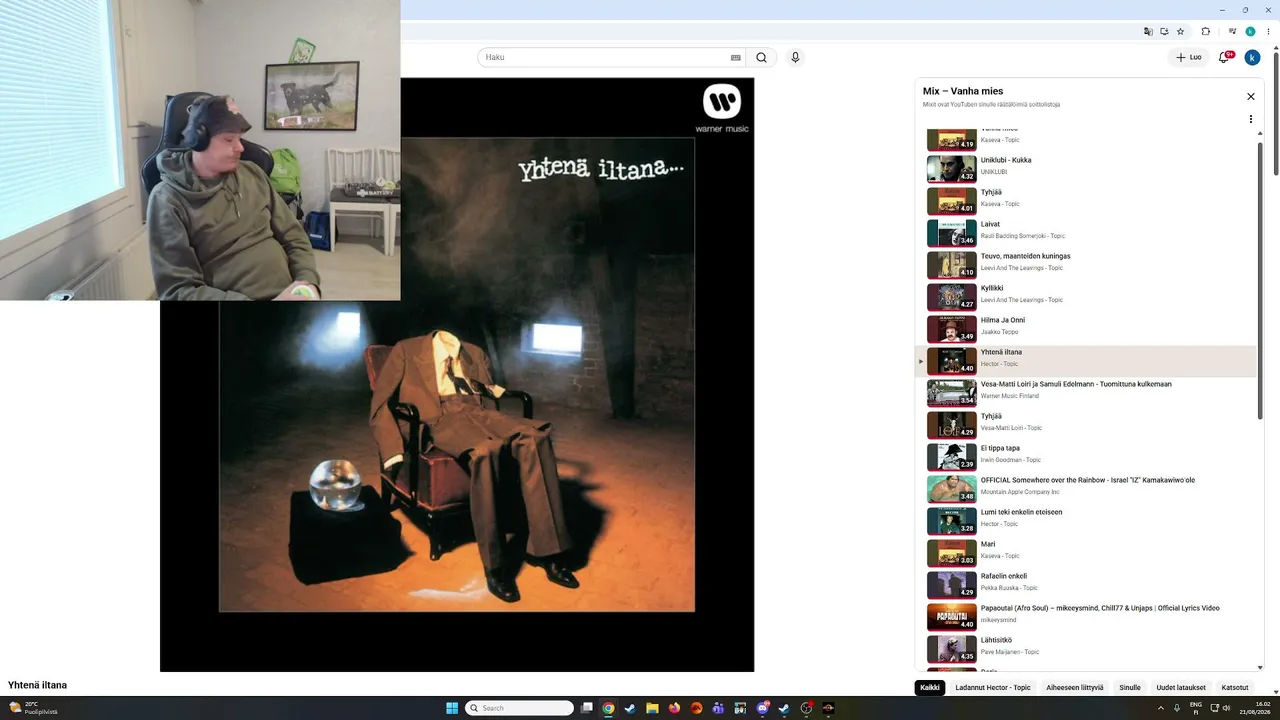Play Kyllikki by Leevi And The Leavings
Viewport: 1280px width, 720px height.
pyautogui.click(x=1086, y=296)
